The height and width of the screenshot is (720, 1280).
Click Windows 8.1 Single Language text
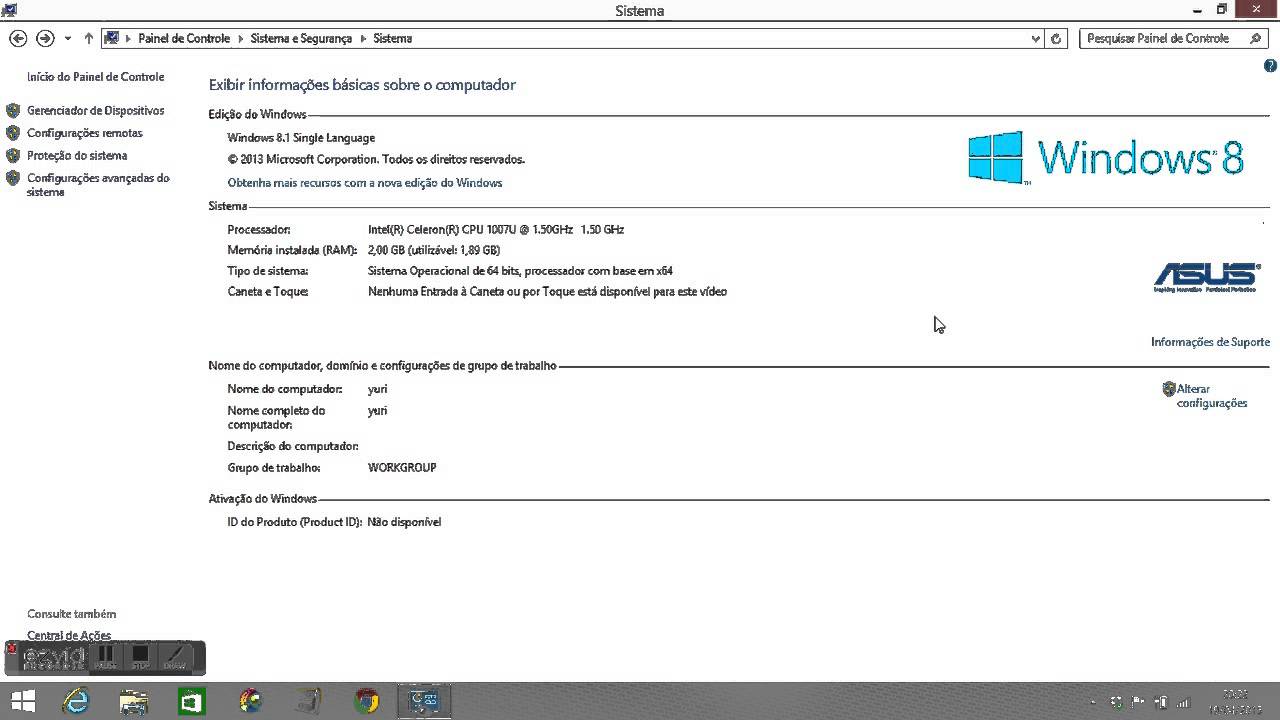(301, 138)
